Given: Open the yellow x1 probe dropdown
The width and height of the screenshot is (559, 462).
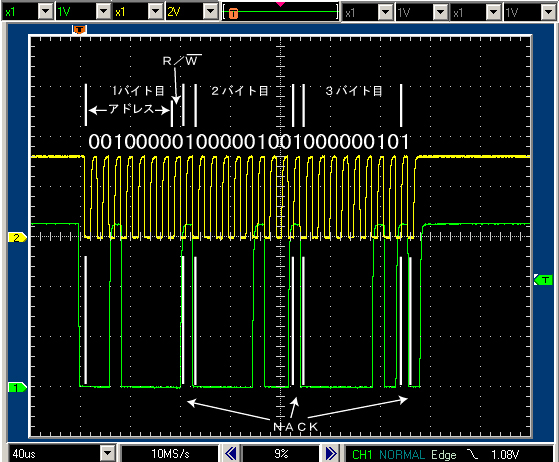Looking at the screenshot, I should 155,12.
